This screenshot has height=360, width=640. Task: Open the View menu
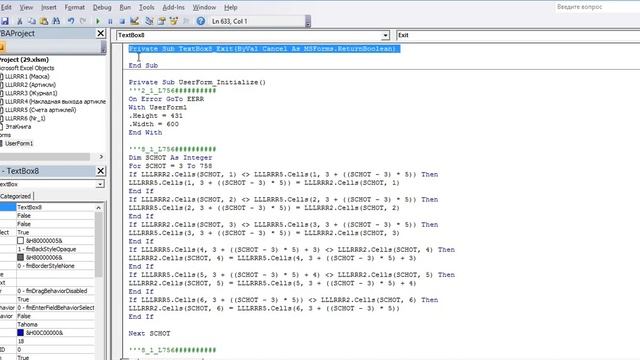[x=26, y=7]
